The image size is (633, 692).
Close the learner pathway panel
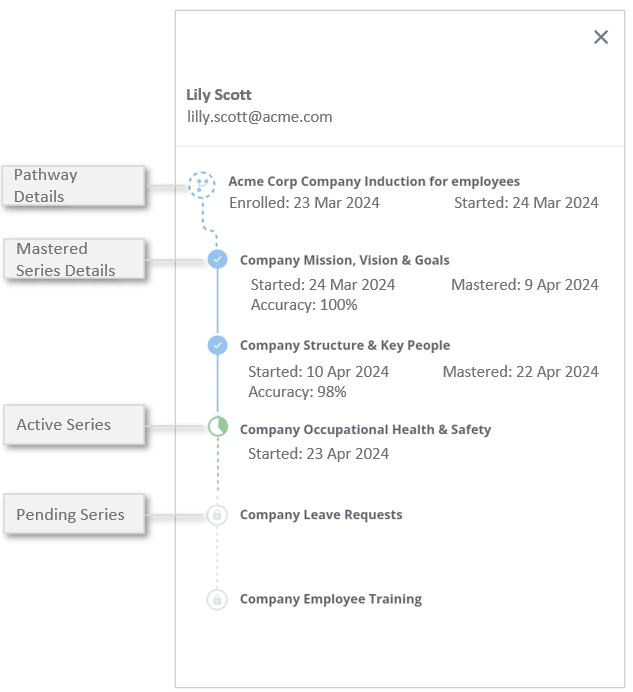tap(601, 37)
